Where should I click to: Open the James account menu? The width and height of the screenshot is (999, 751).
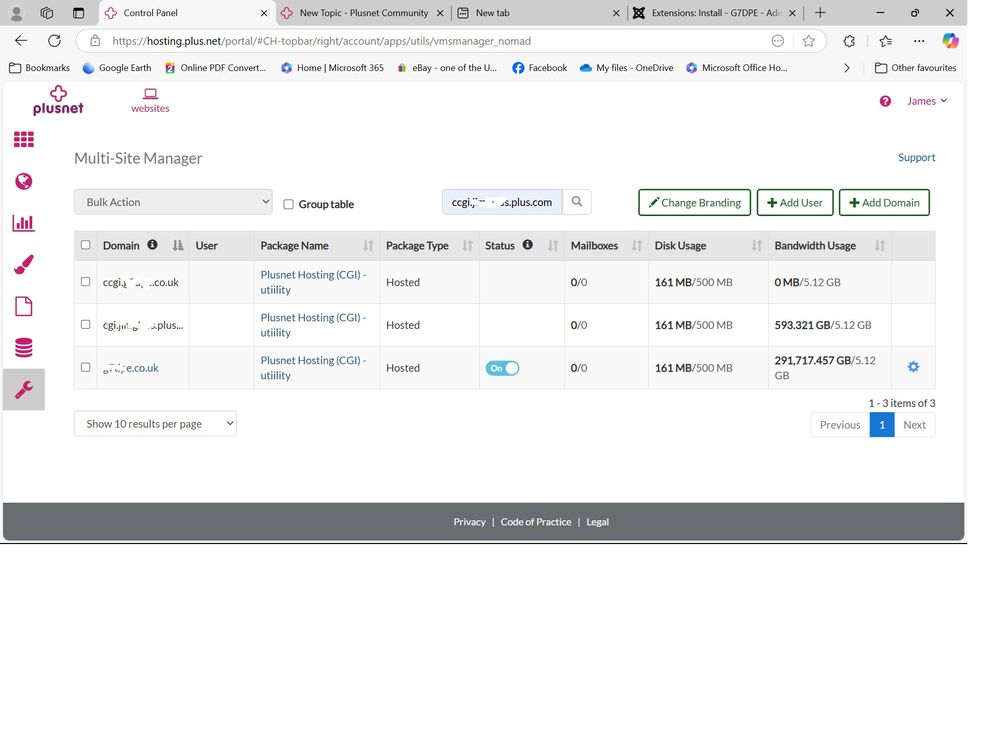point(926,101)
